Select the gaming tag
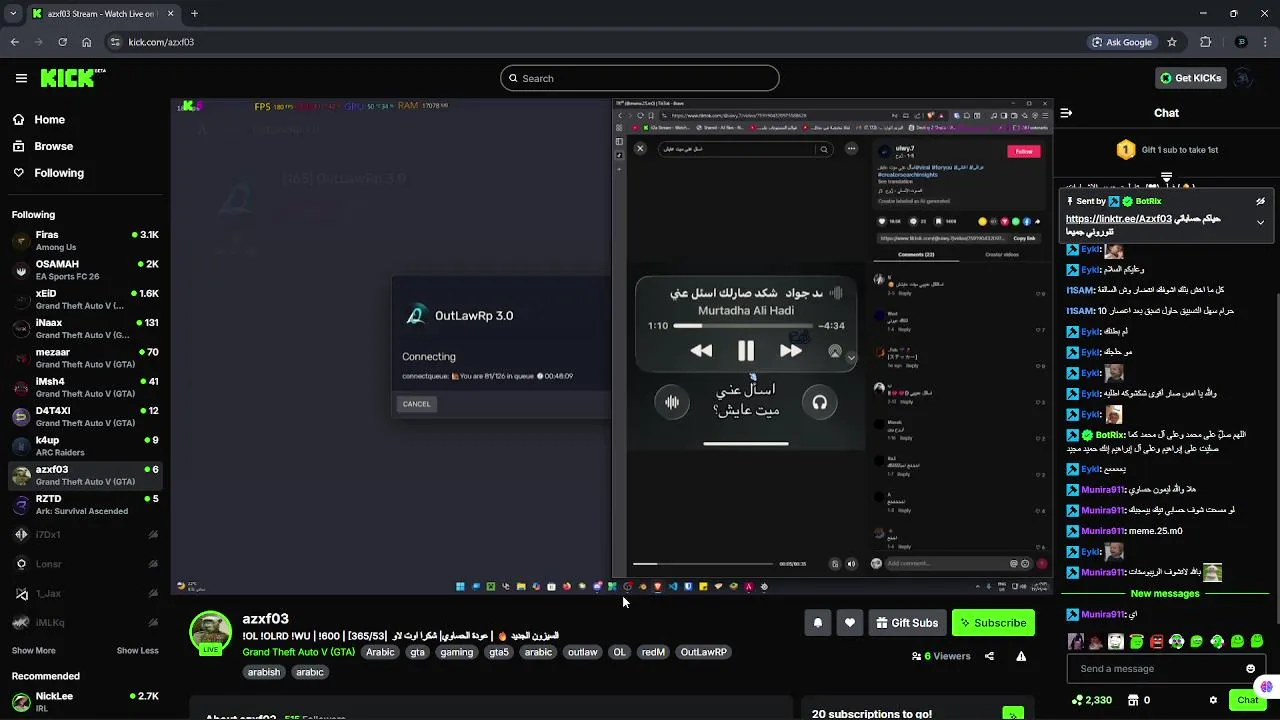 (457, 652)
